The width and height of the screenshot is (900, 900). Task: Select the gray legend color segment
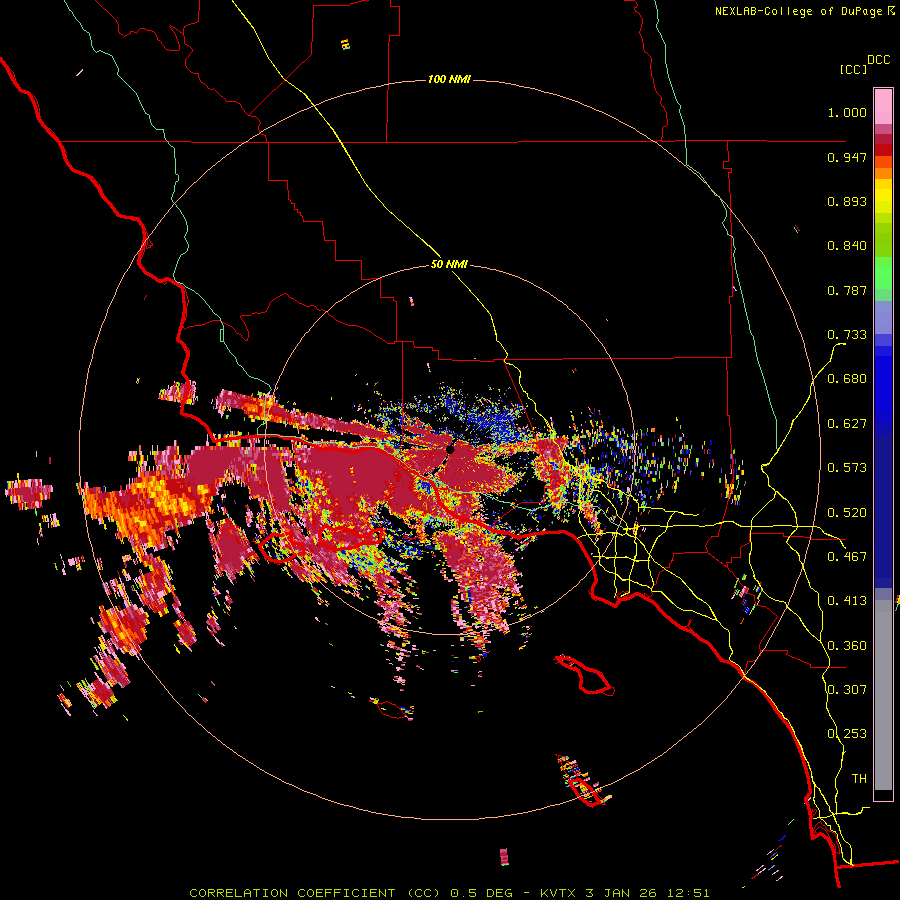coord(883,695)
